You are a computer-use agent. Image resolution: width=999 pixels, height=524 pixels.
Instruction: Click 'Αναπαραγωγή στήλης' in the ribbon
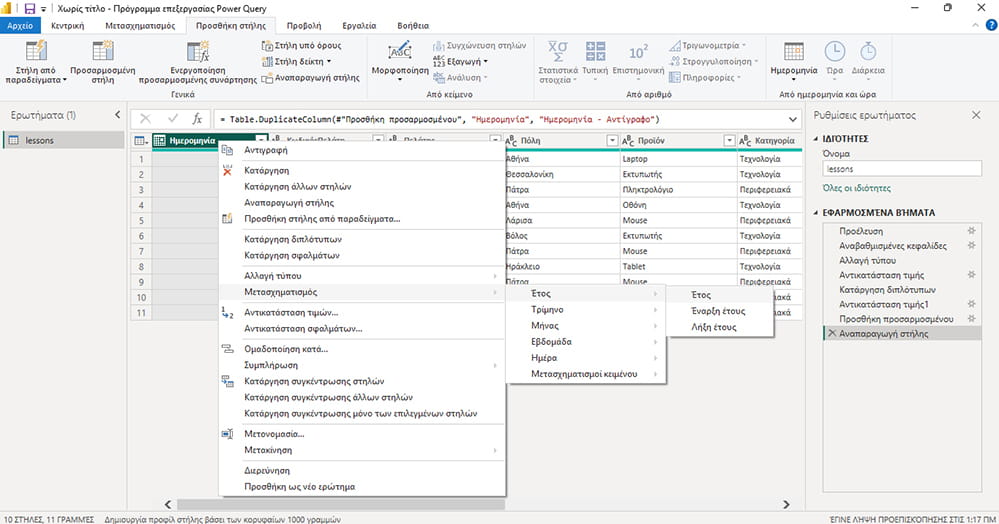click(x=311, y=77)
